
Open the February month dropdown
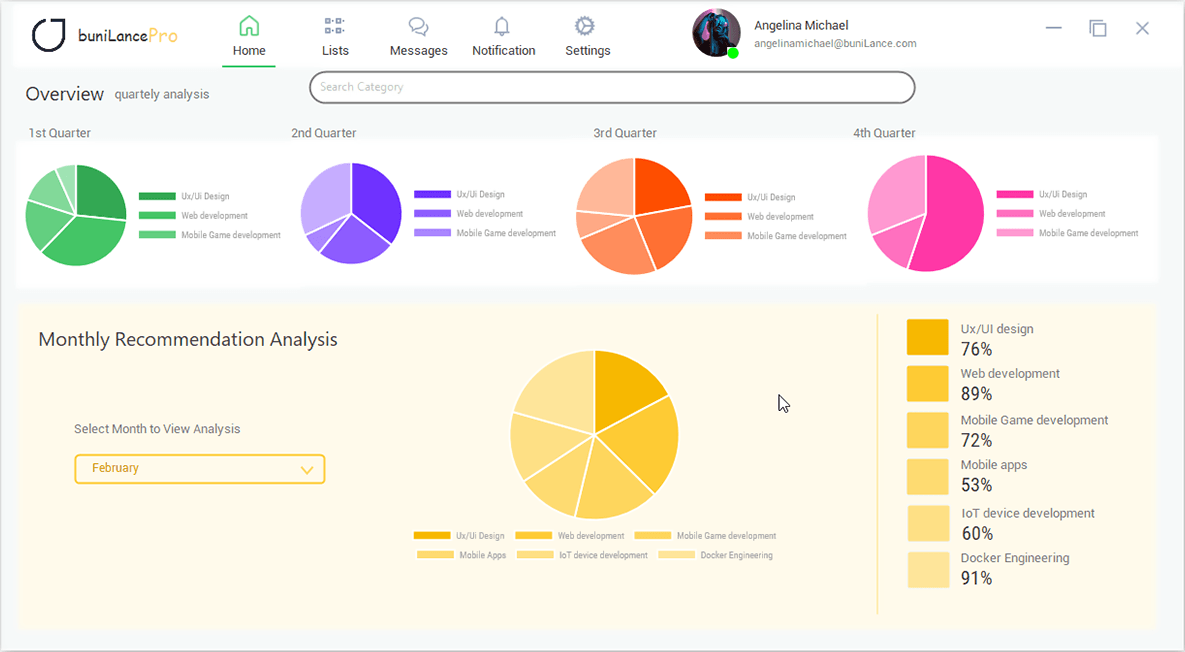(x=199, y=468)
